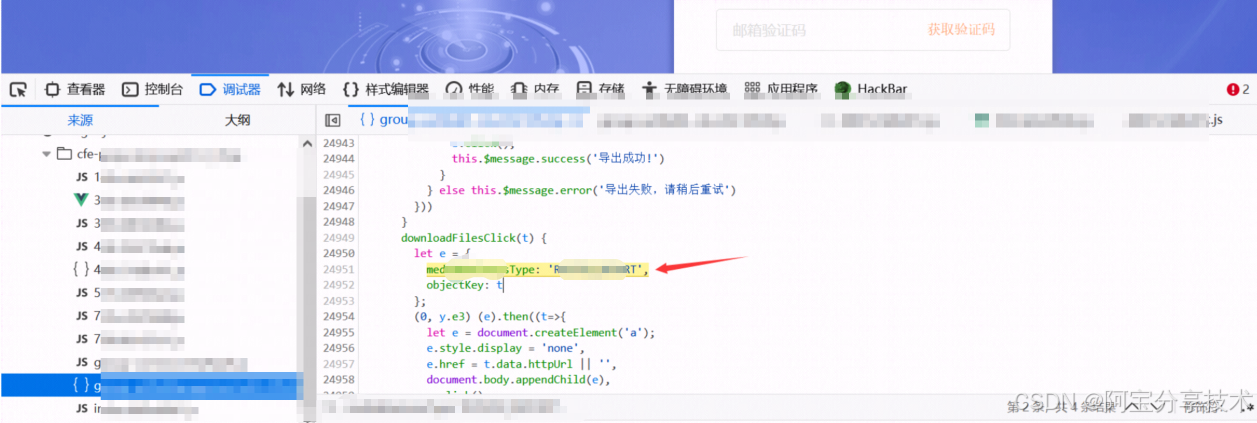Click the 获取验证码 link
This screenshot has width=1257, height=423.
tap(961, 30)
